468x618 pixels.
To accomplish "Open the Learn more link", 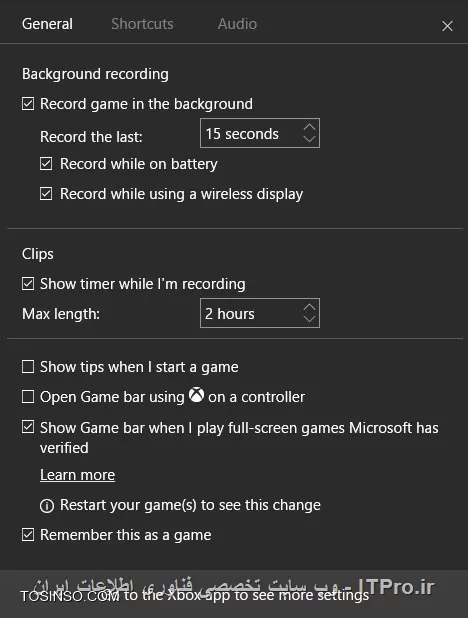I will pos(78,475).
